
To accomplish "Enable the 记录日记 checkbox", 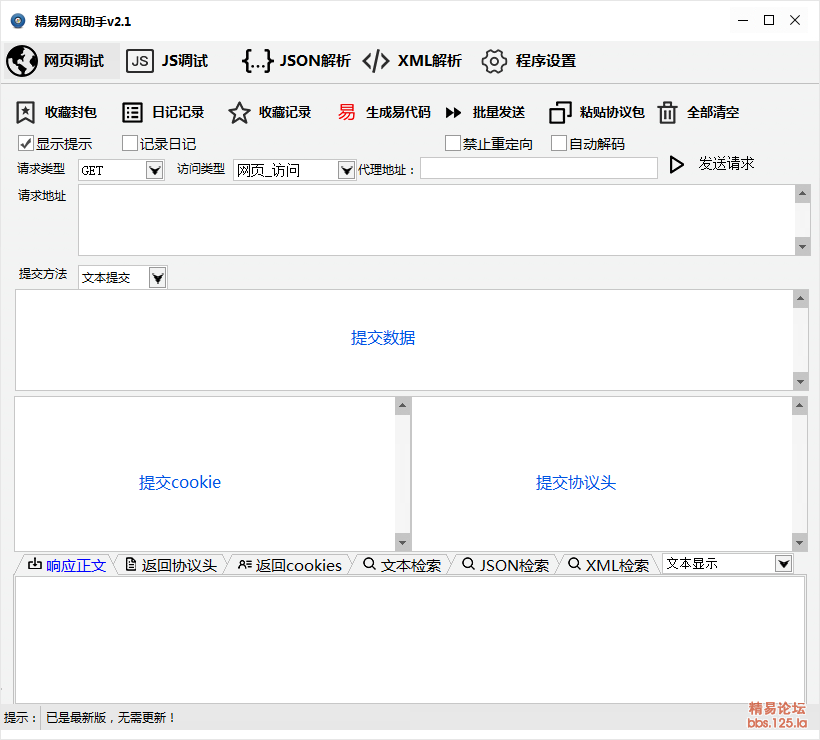I will point(129,143).
